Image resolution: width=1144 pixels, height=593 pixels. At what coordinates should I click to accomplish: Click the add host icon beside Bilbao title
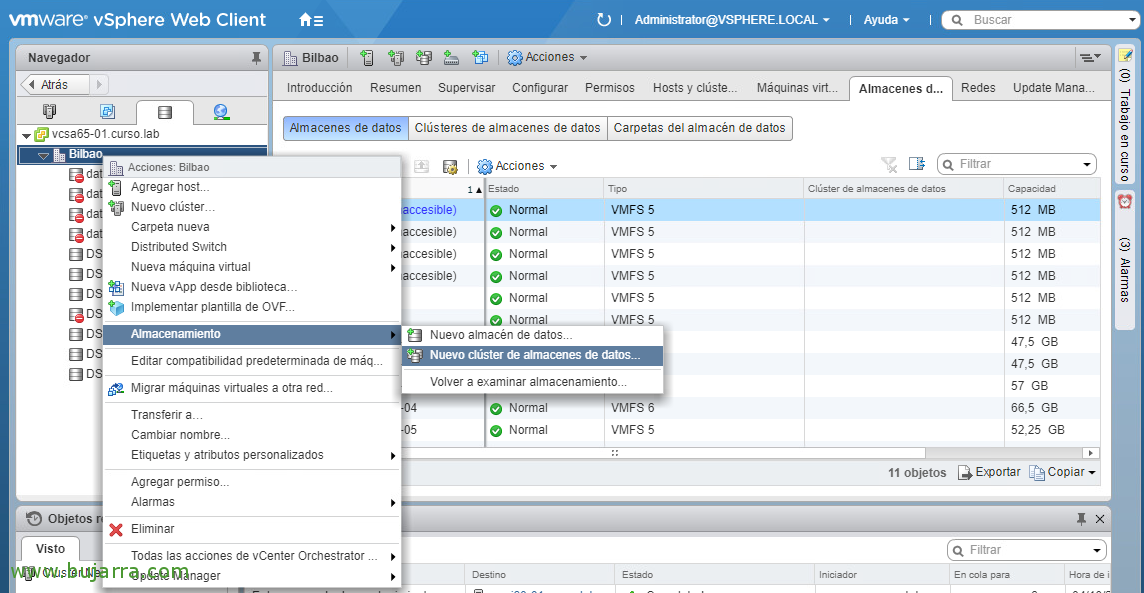(x=367, y=58)
